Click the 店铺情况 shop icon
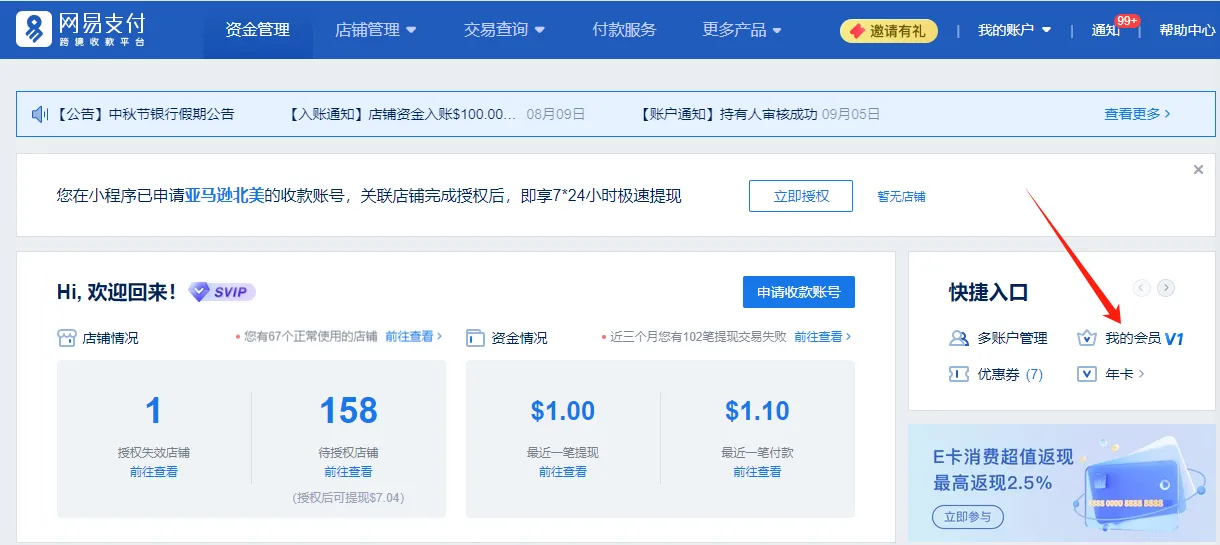1220x545 pixels. pos(66,338)
